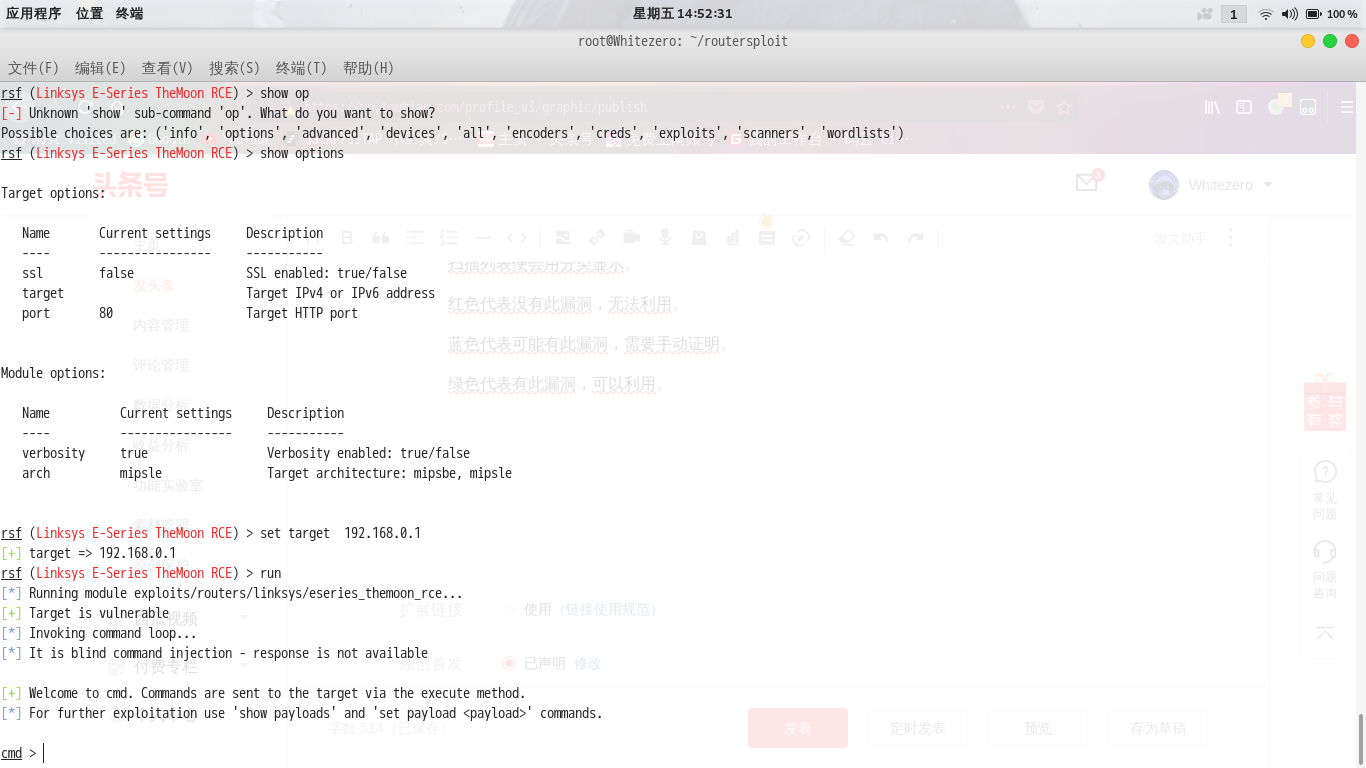Click the 'target' option name in the table
Viewport: 1366px width, 768px height.
(43, 293)
